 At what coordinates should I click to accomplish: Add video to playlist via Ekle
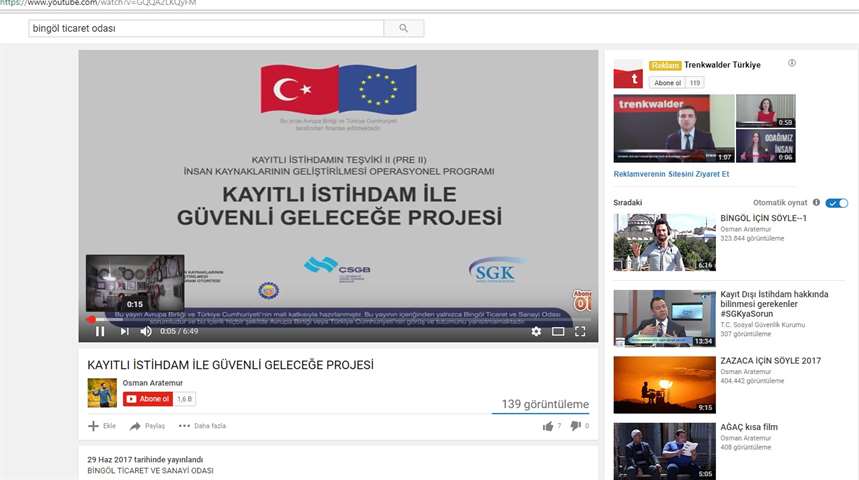click(102, 426)
